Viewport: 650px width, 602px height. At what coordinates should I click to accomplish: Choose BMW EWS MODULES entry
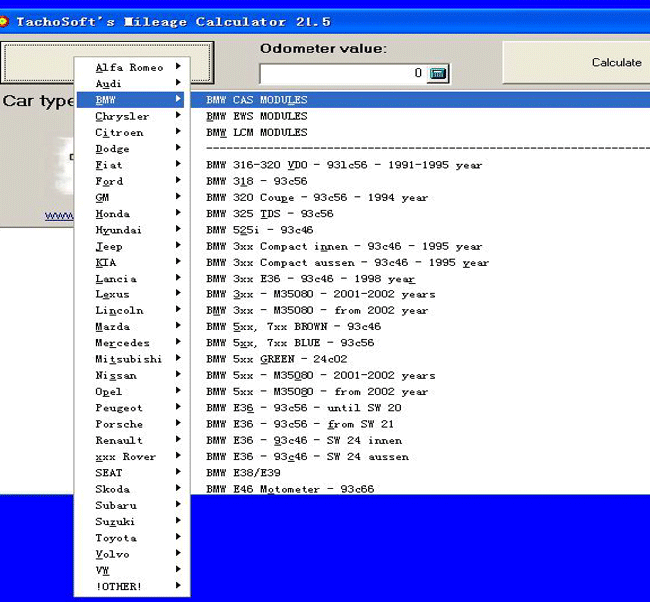420,116
